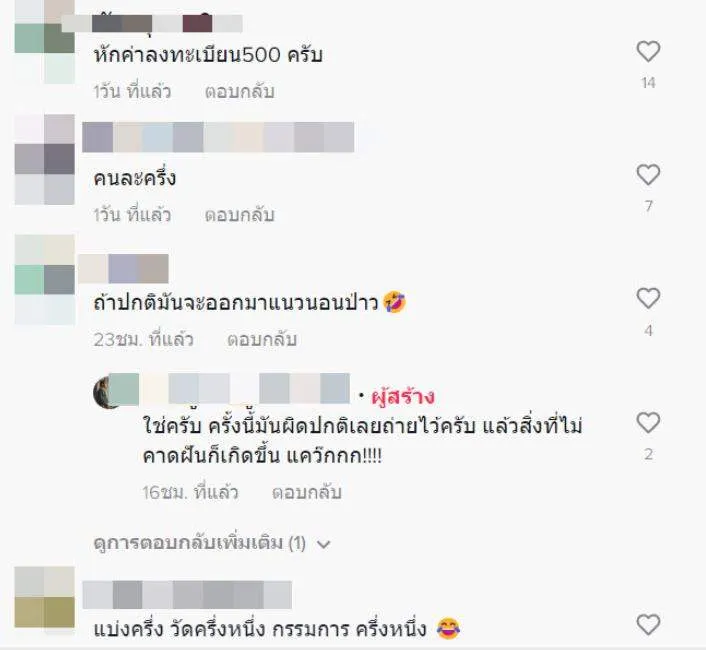Like the comment about 500 registration fee

point(648,51)
